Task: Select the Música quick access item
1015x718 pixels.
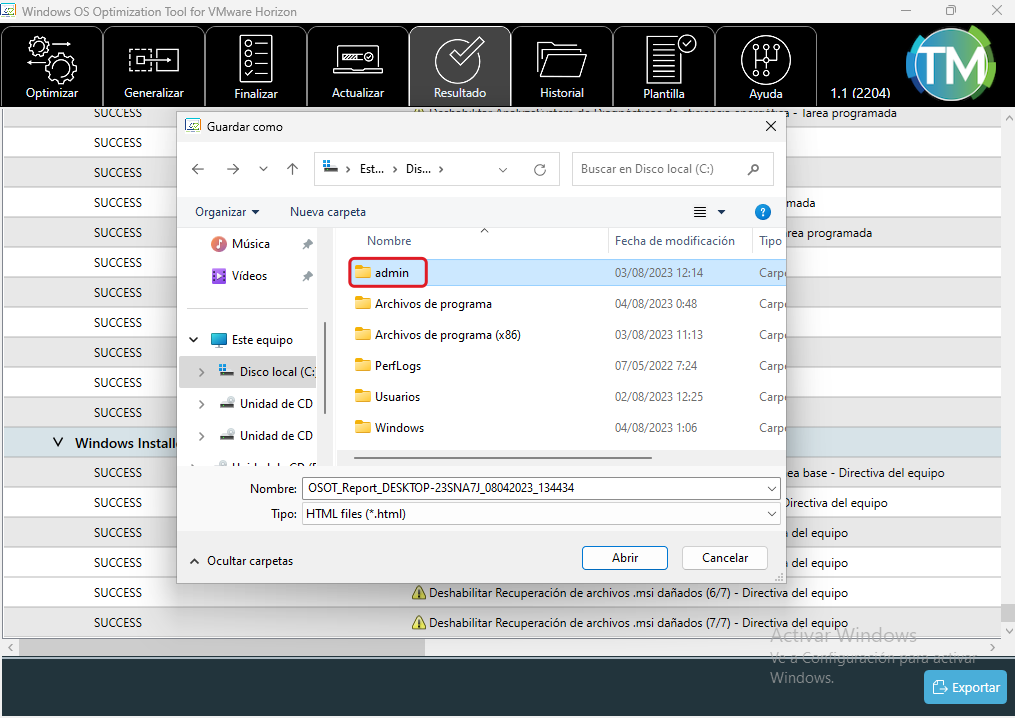Action: point(250,244)
